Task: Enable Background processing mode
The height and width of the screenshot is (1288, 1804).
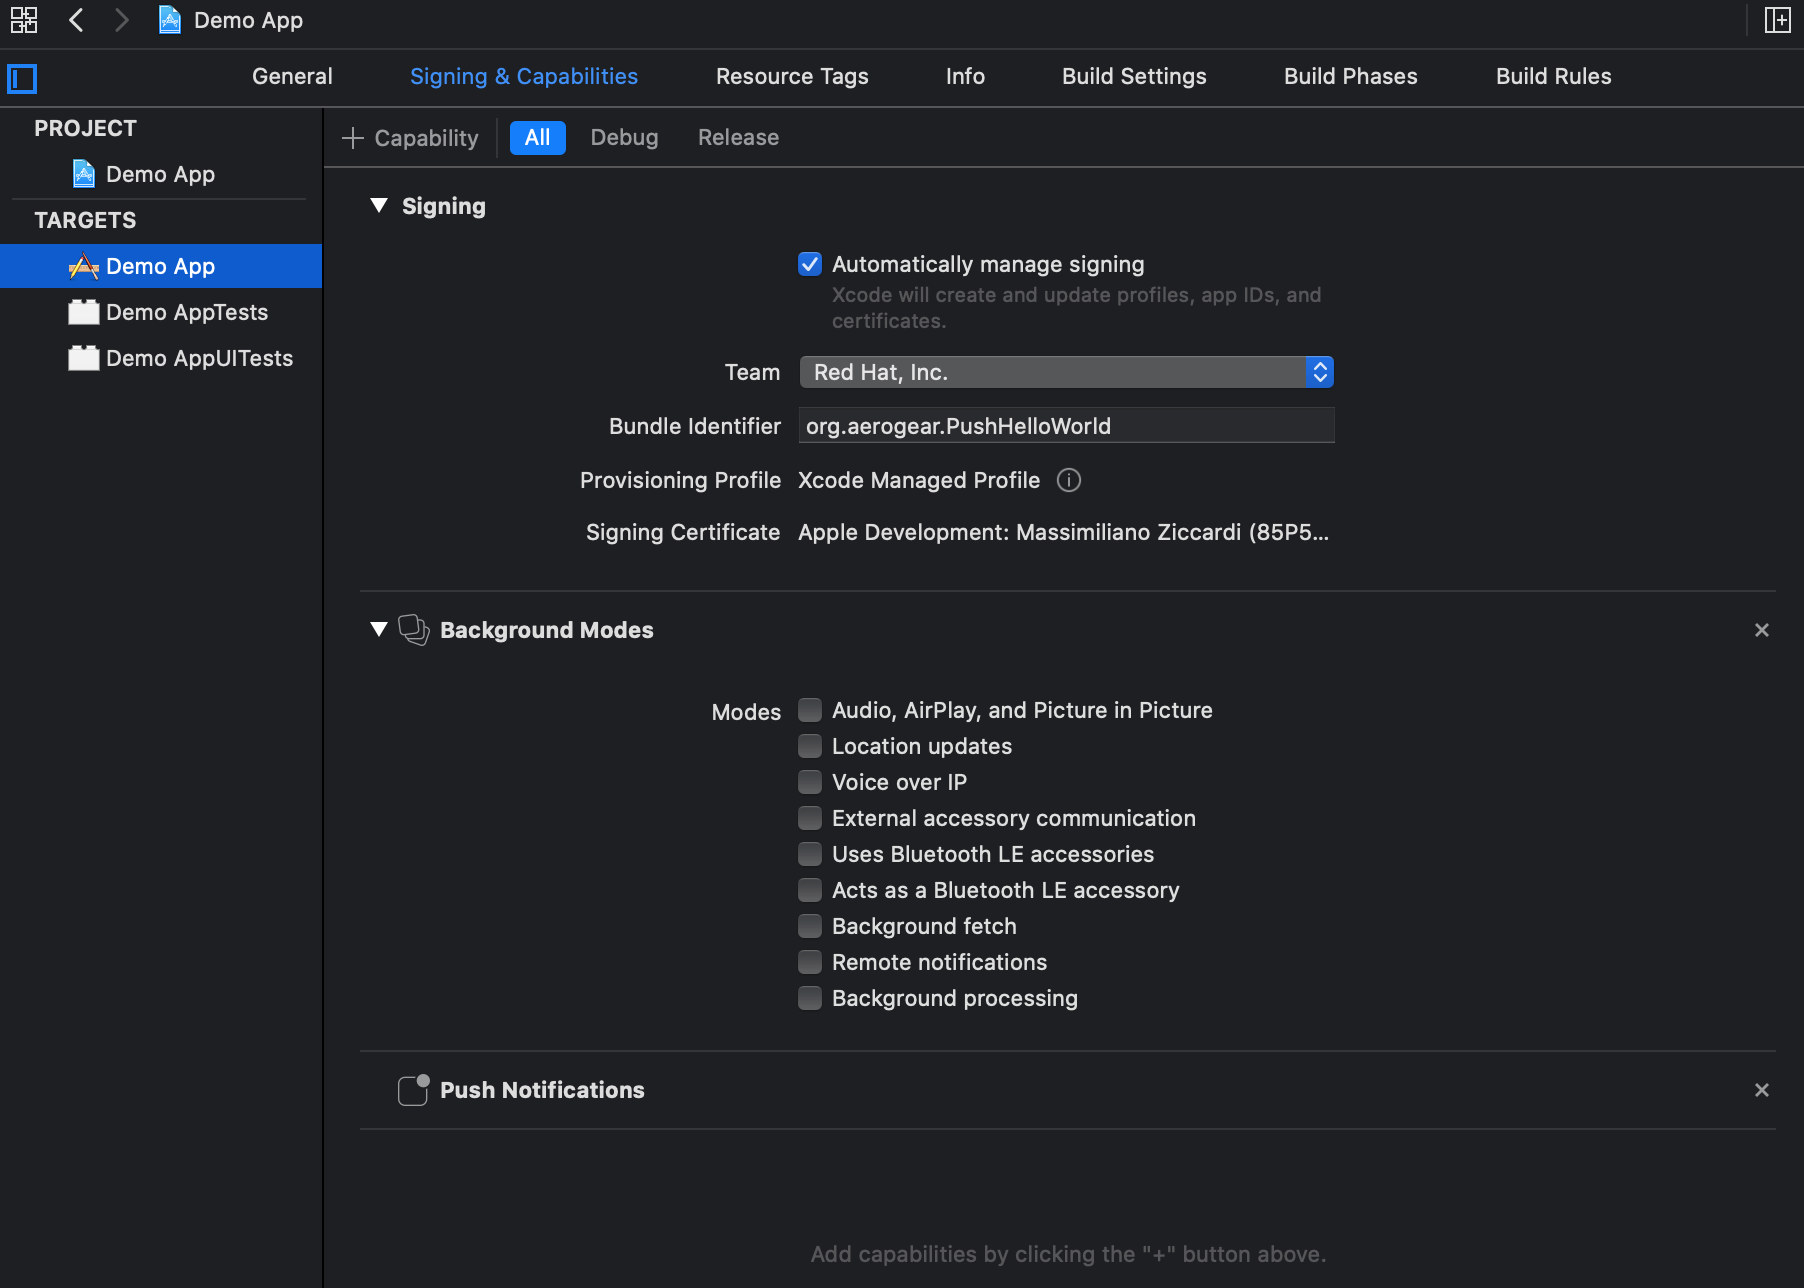Action: click(x=810, y=998)
